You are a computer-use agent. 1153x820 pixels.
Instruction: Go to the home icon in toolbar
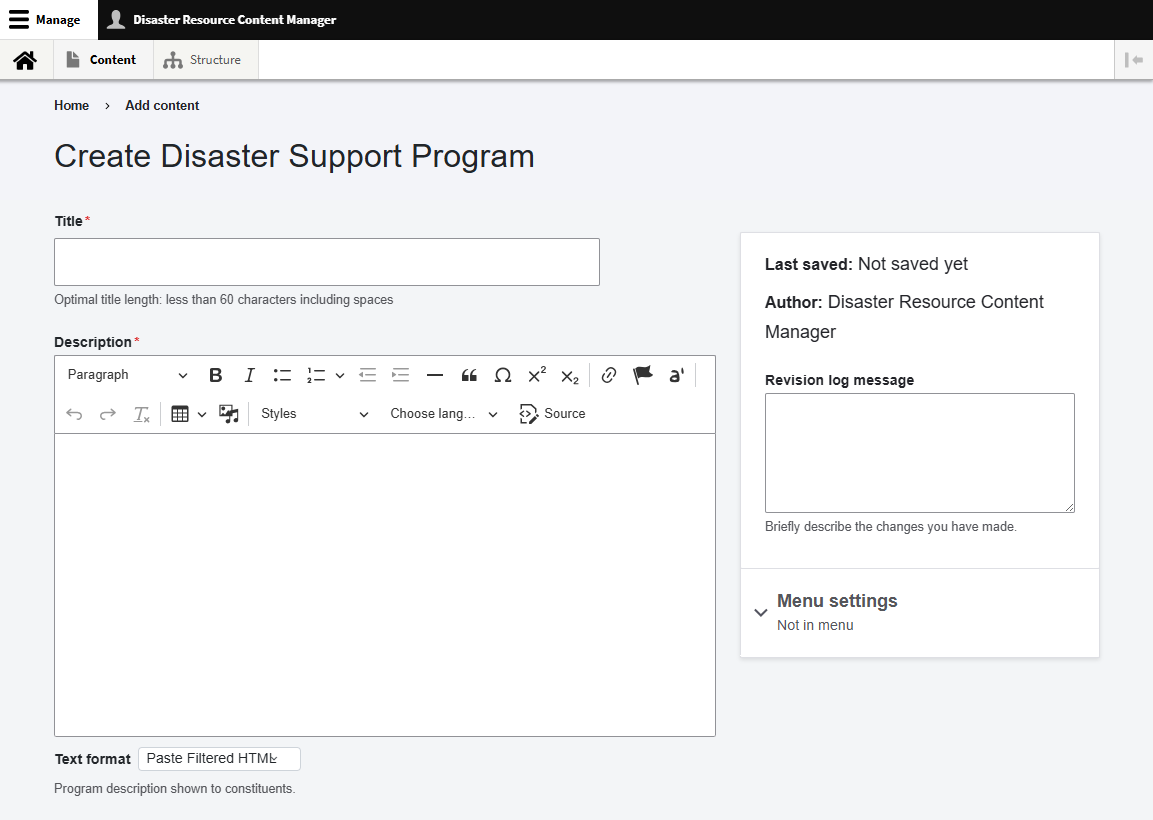(25, 60)
